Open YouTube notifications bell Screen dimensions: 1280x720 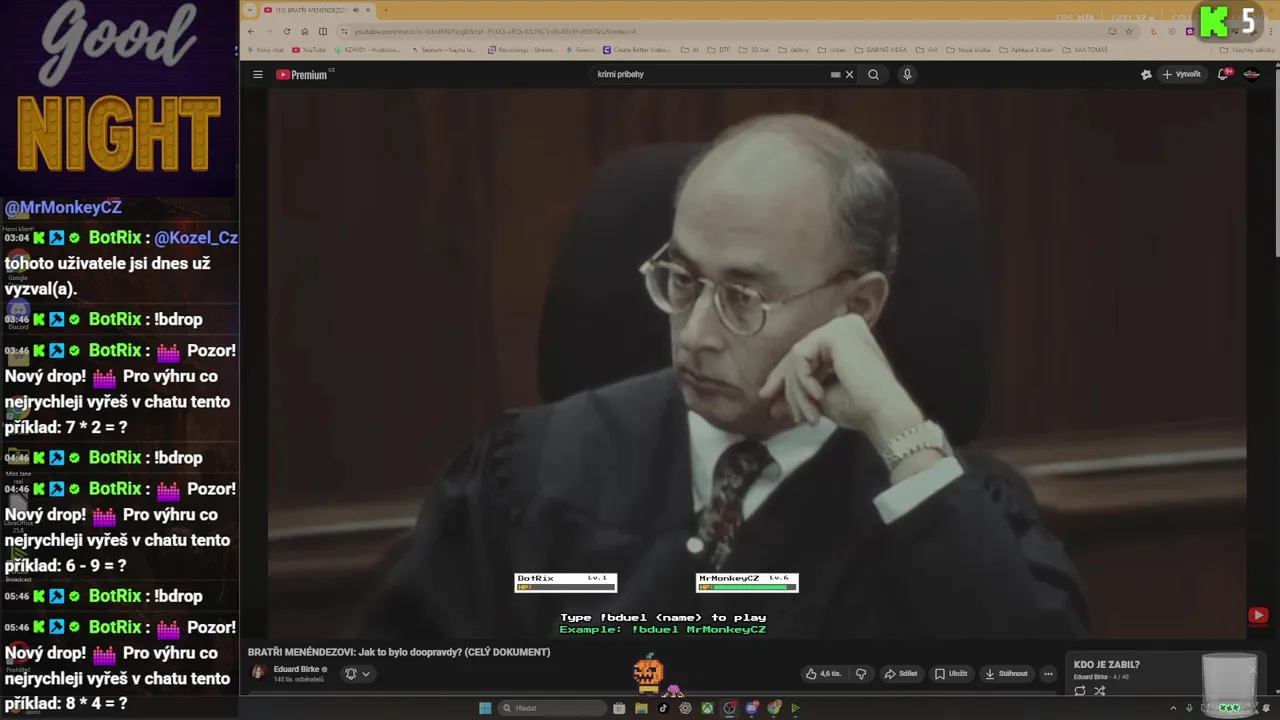click(1223, 74)
